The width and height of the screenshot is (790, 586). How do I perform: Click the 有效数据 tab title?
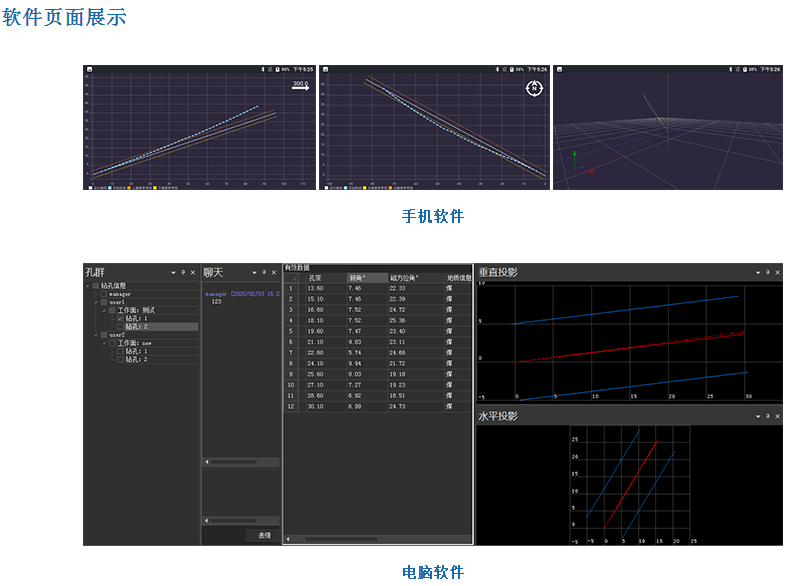297,268
